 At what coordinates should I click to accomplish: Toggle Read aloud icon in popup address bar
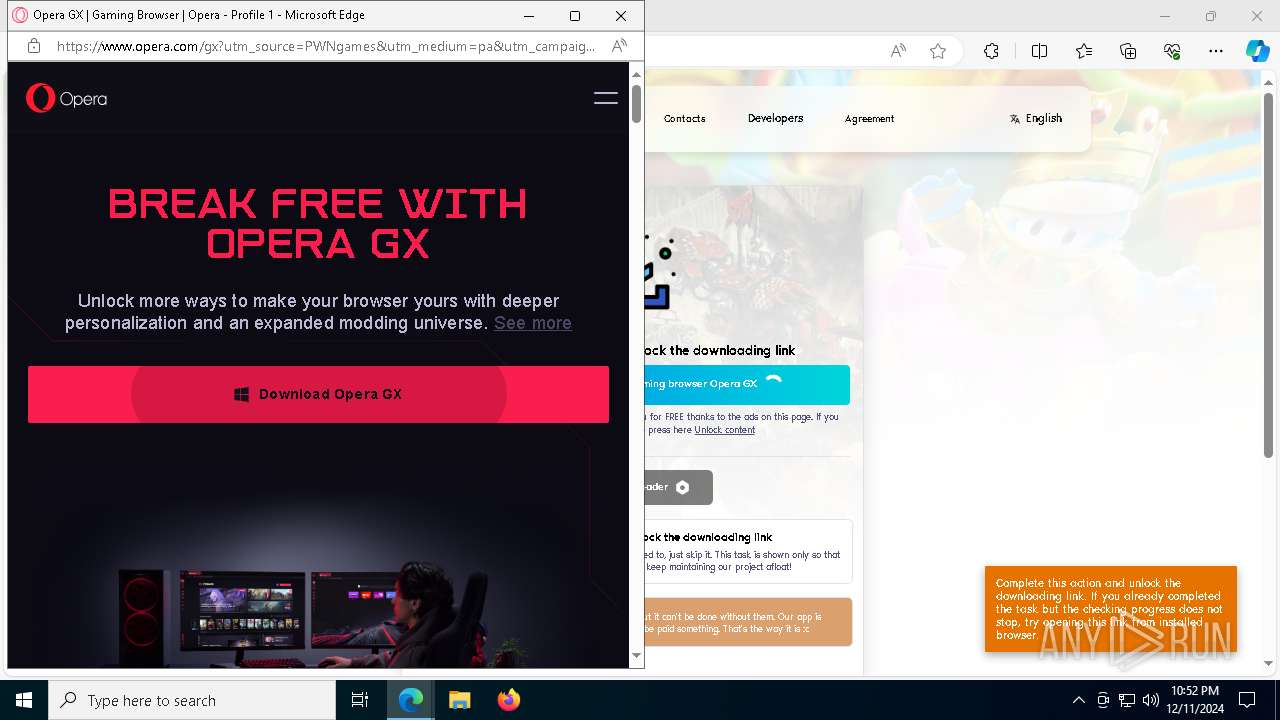pyautogui.click(x=619, y=46)
